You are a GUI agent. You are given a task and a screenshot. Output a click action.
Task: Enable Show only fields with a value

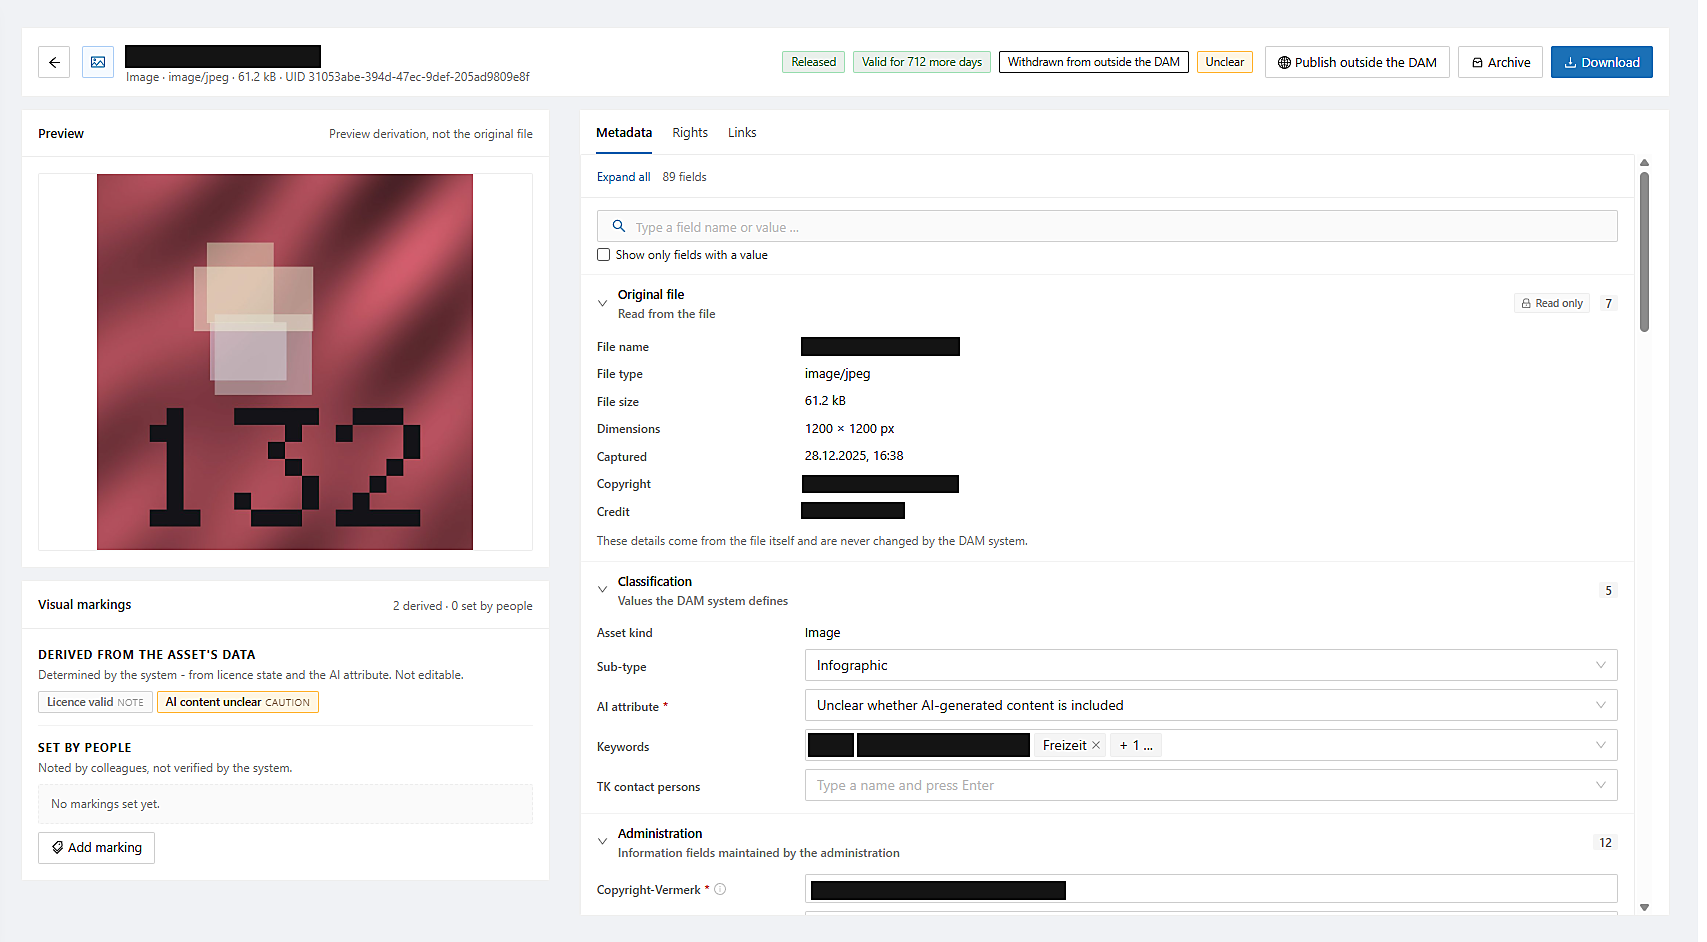coord(603,255)
